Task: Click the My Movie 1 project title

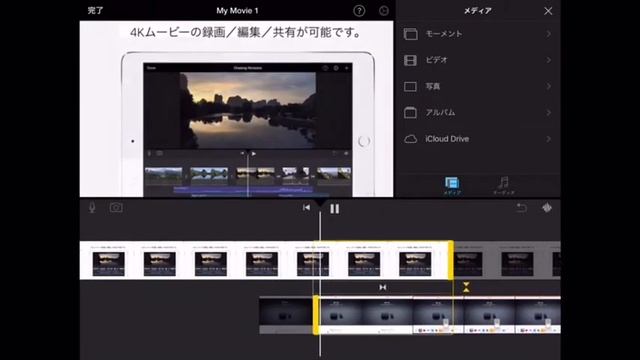Action: (237, 11)
